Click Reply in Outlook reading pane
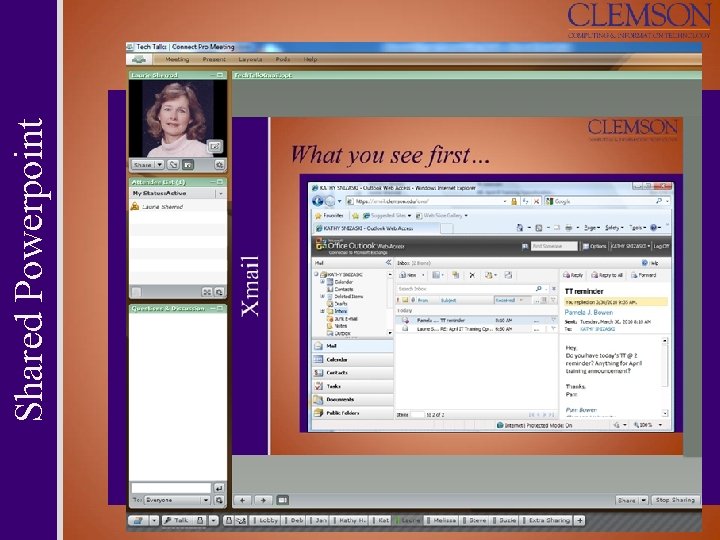Screen dimensions: 720x540 pyautogui.click(x=573, y=275)
